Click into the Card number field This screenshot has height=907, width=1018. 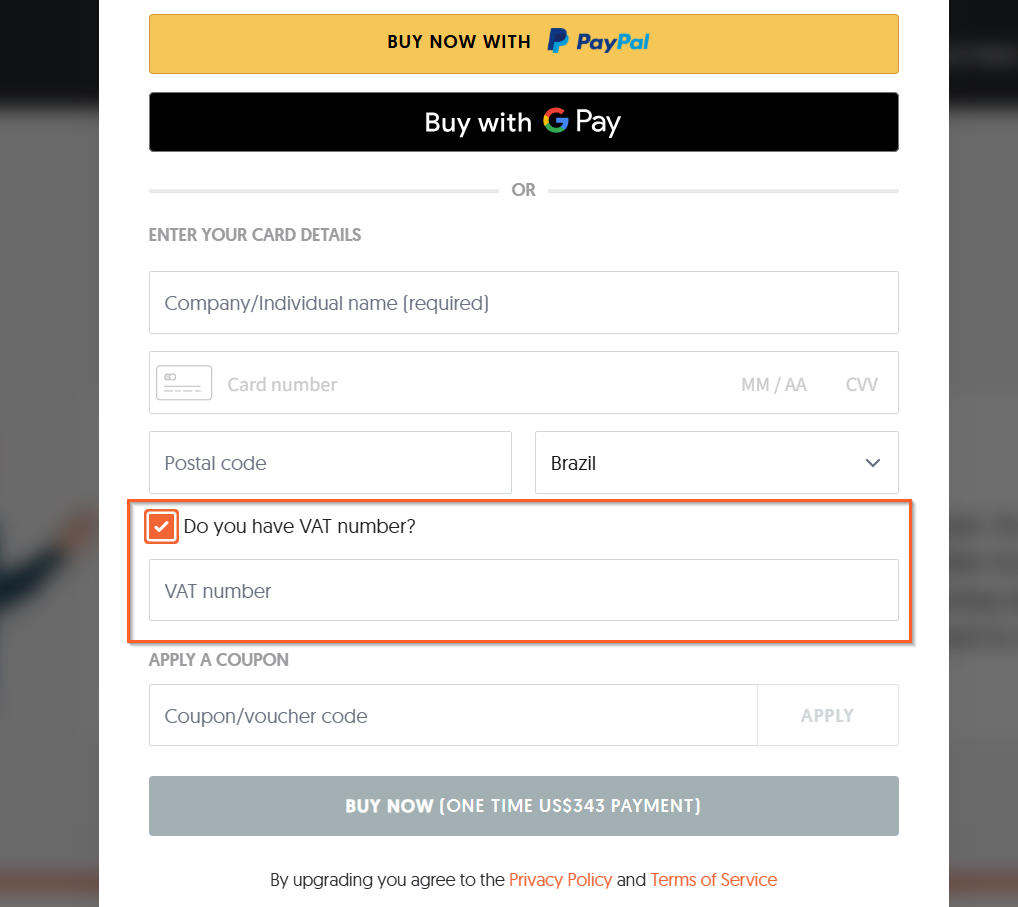click(450, 384)
